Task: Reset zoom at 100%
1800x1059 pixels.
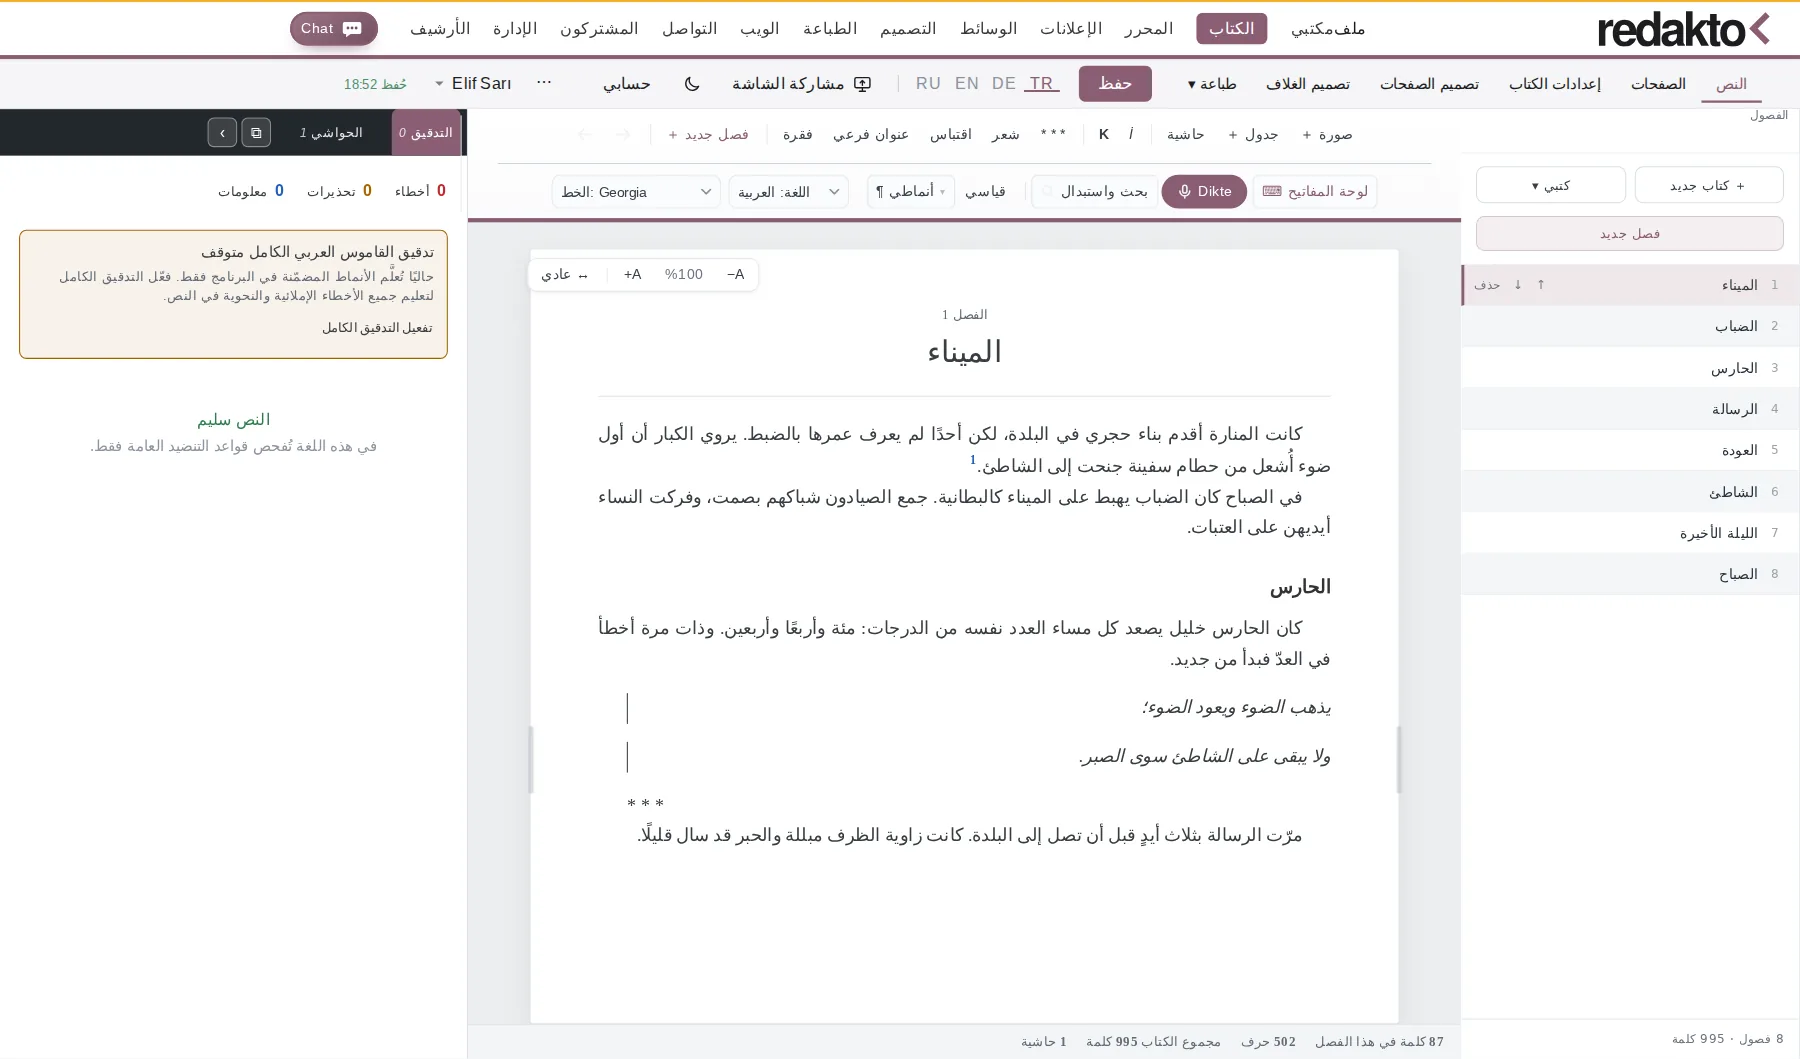Action: pos(684,274)
